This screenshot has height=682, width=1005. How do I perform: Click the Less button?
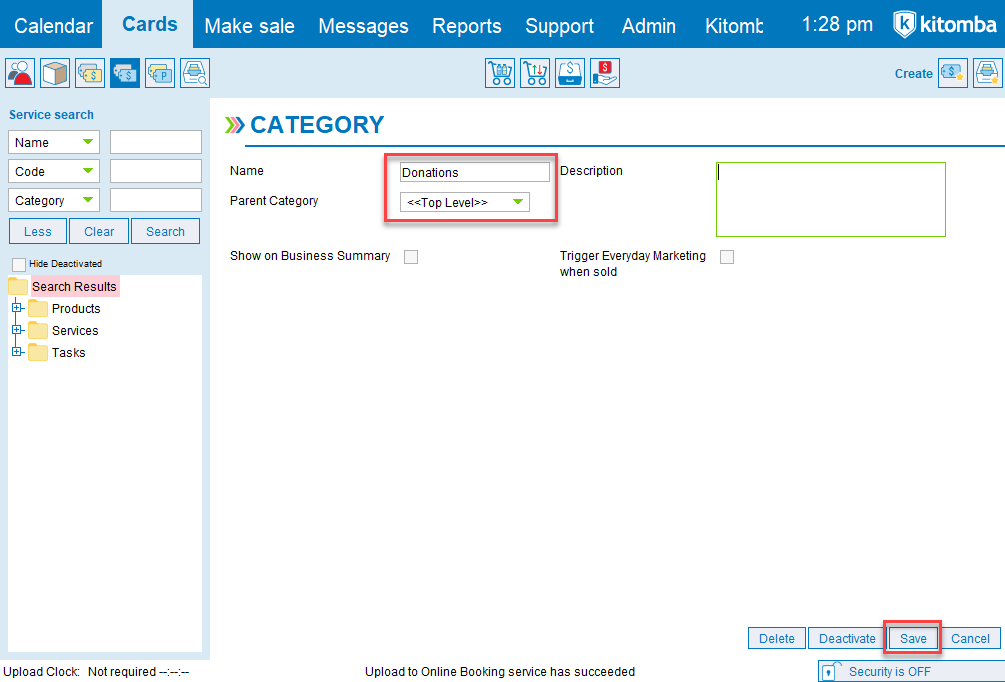pyautogui.click(x=38, y=231)
